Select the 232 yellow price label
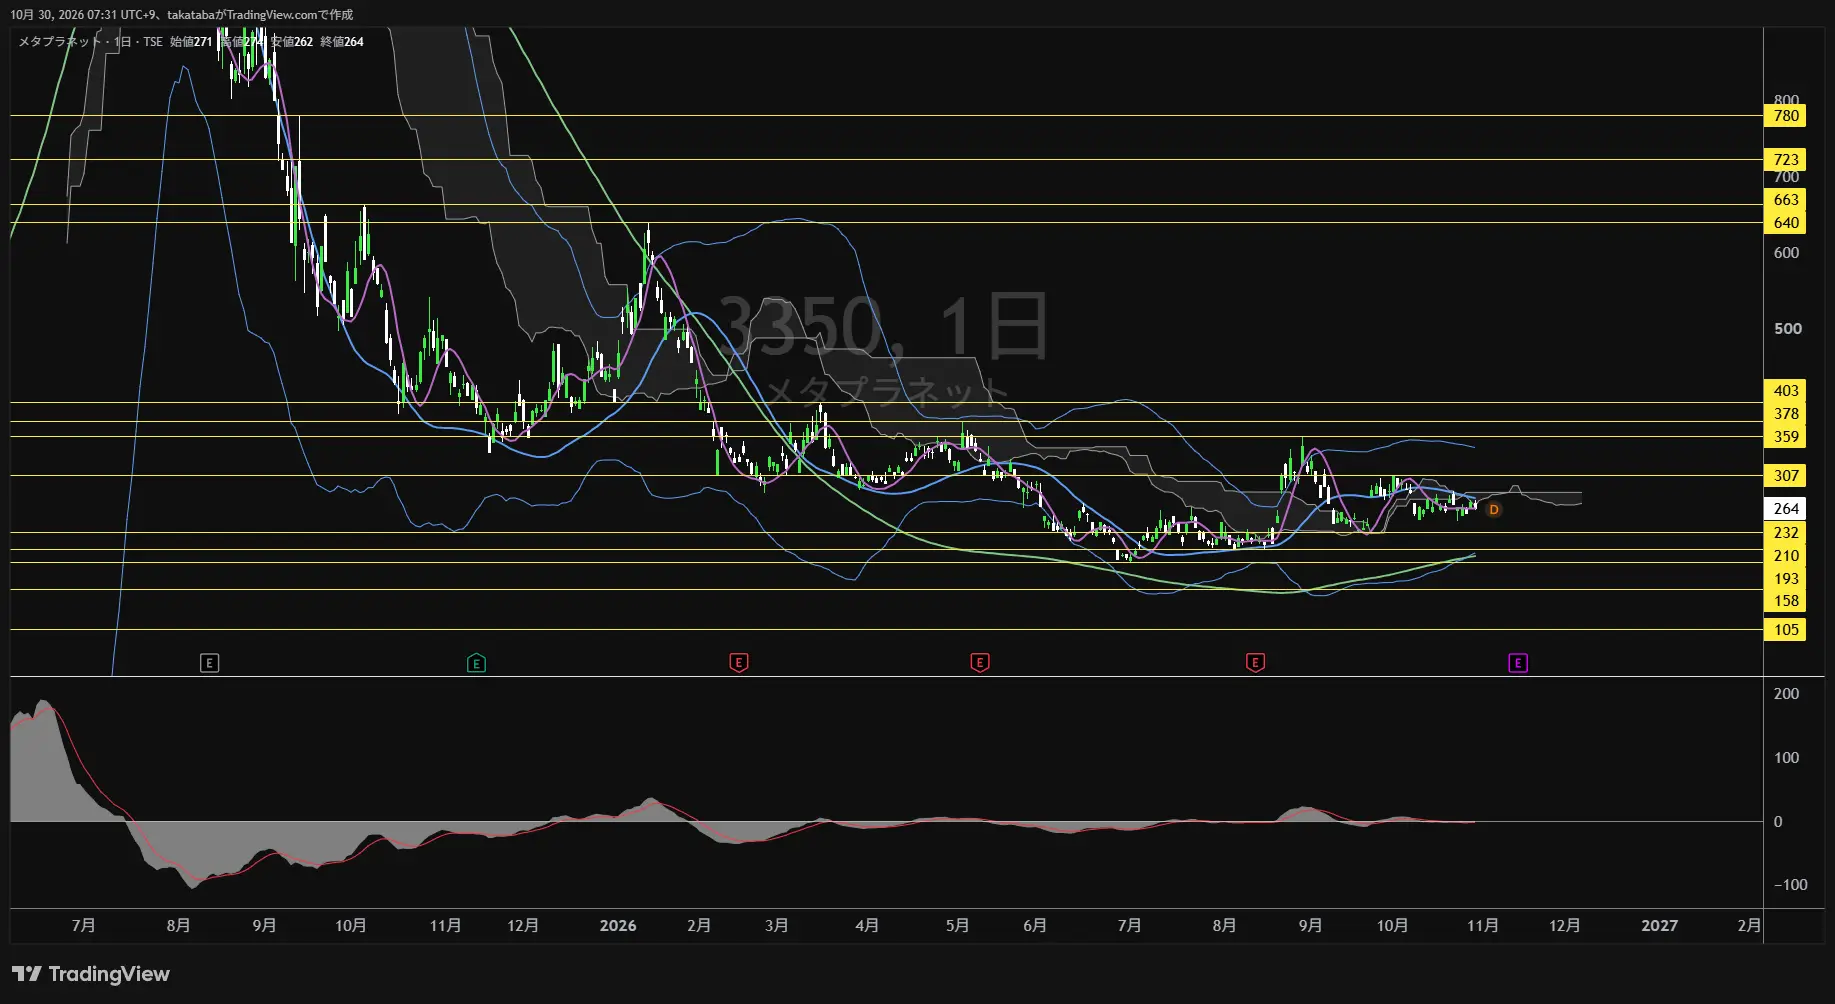 tap(1786, 533)
